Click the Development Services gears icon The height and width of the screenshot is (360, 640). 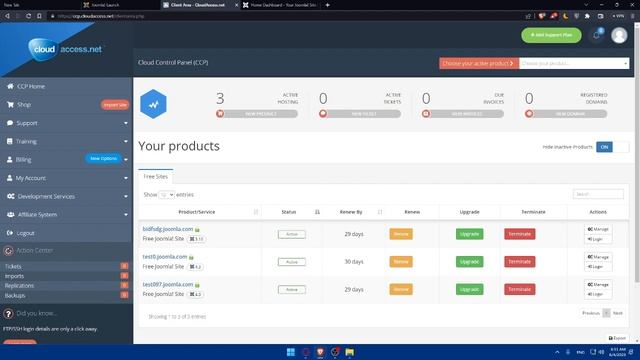tap(11, 196)
